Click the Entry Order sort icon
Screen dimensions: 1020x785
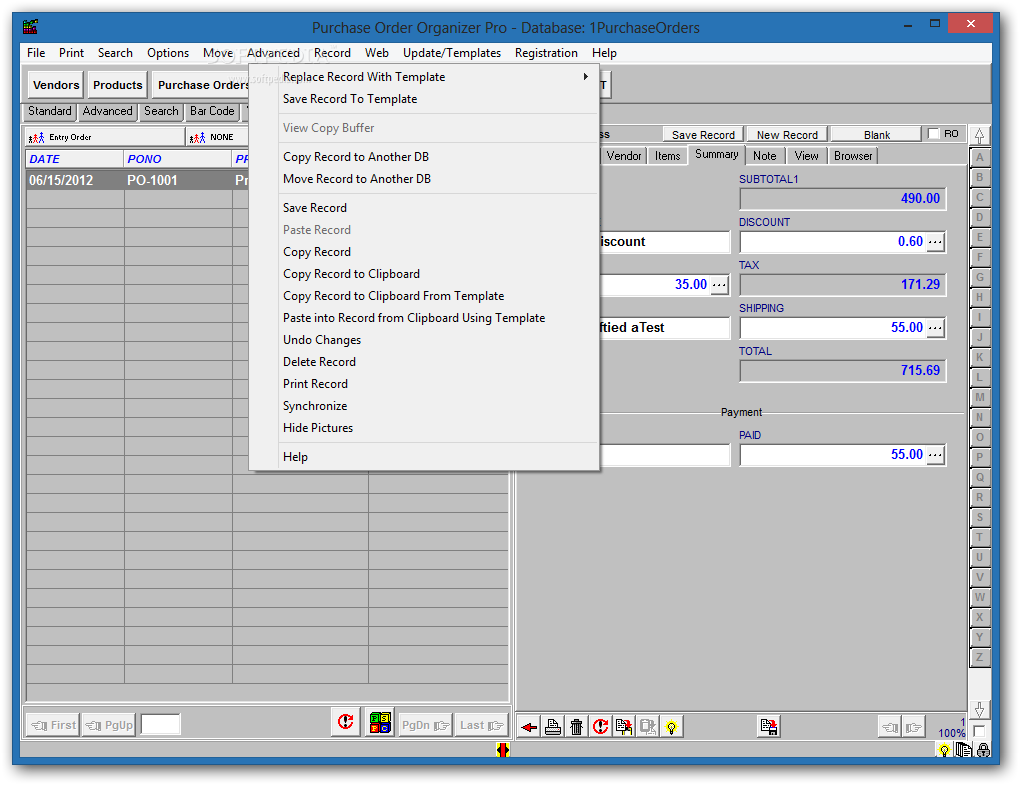(x=36, y=137)
